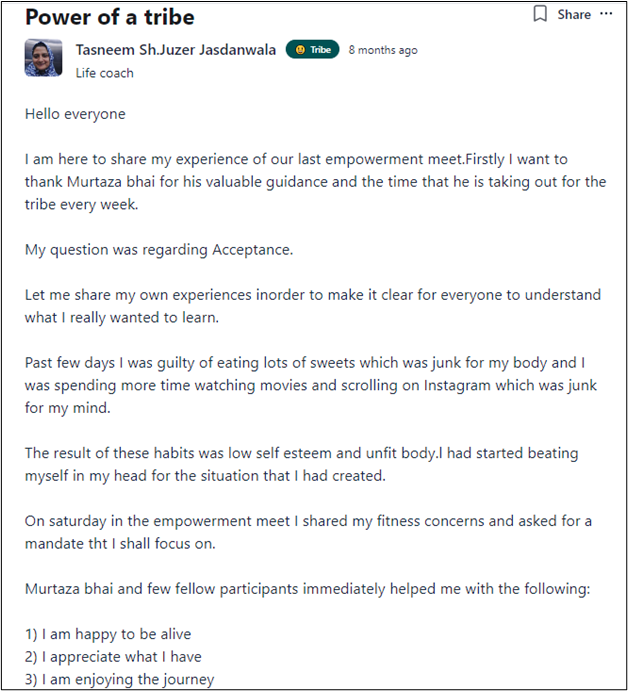Click the Life coach subtitle
628x691 pixels.
[x=104, y=73]
